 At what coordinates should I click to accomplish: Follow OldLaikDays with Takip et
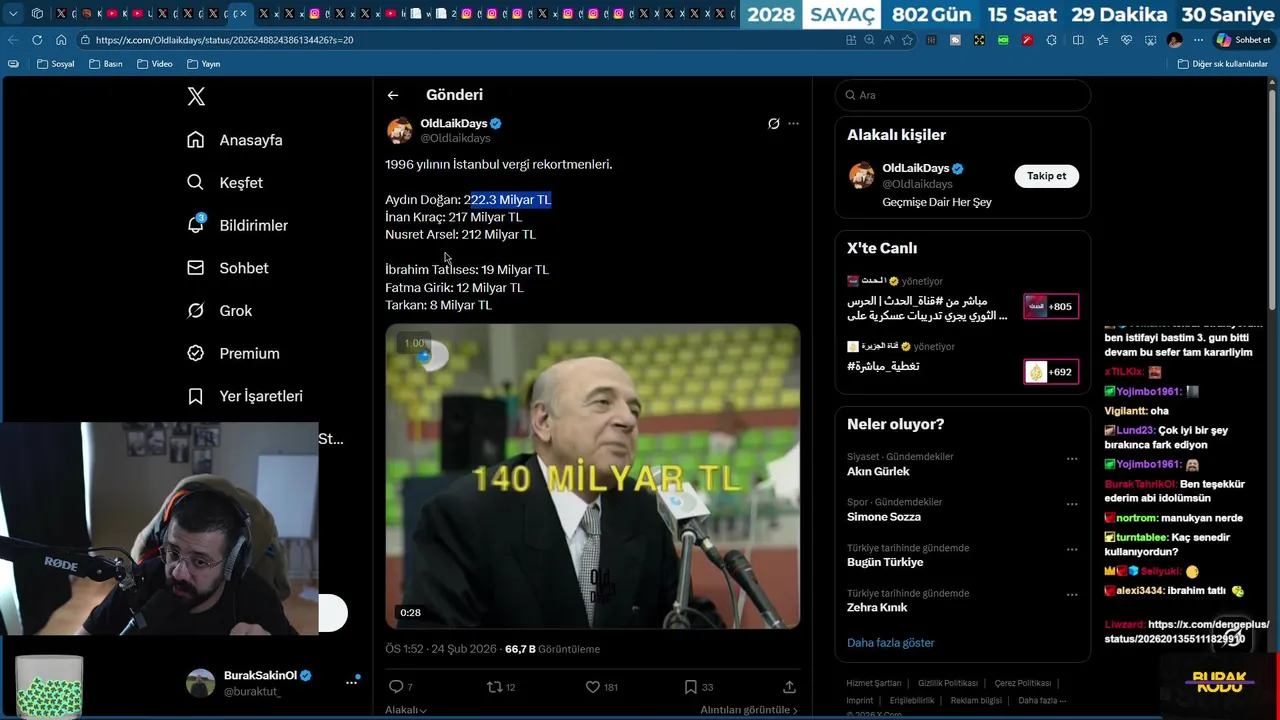pos(1046,176)
